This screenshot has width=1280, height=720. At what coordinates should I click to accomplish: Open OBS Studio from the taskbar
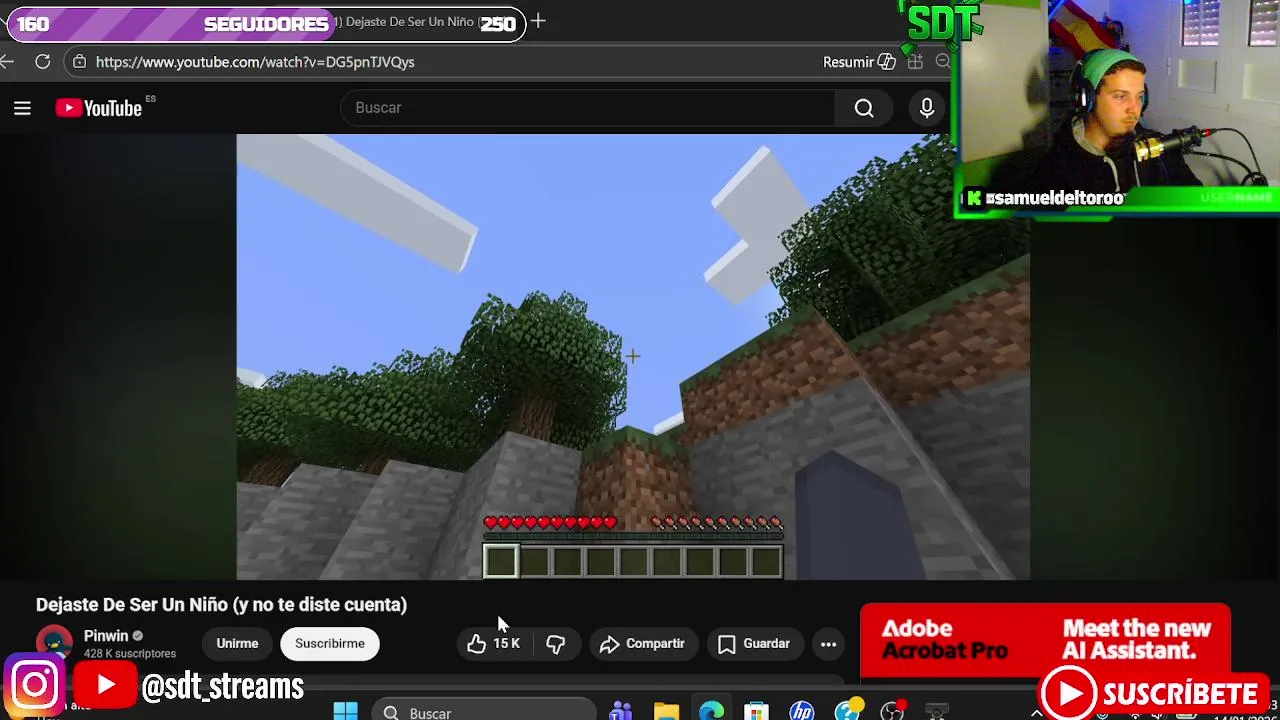click(x=892, y=712)
